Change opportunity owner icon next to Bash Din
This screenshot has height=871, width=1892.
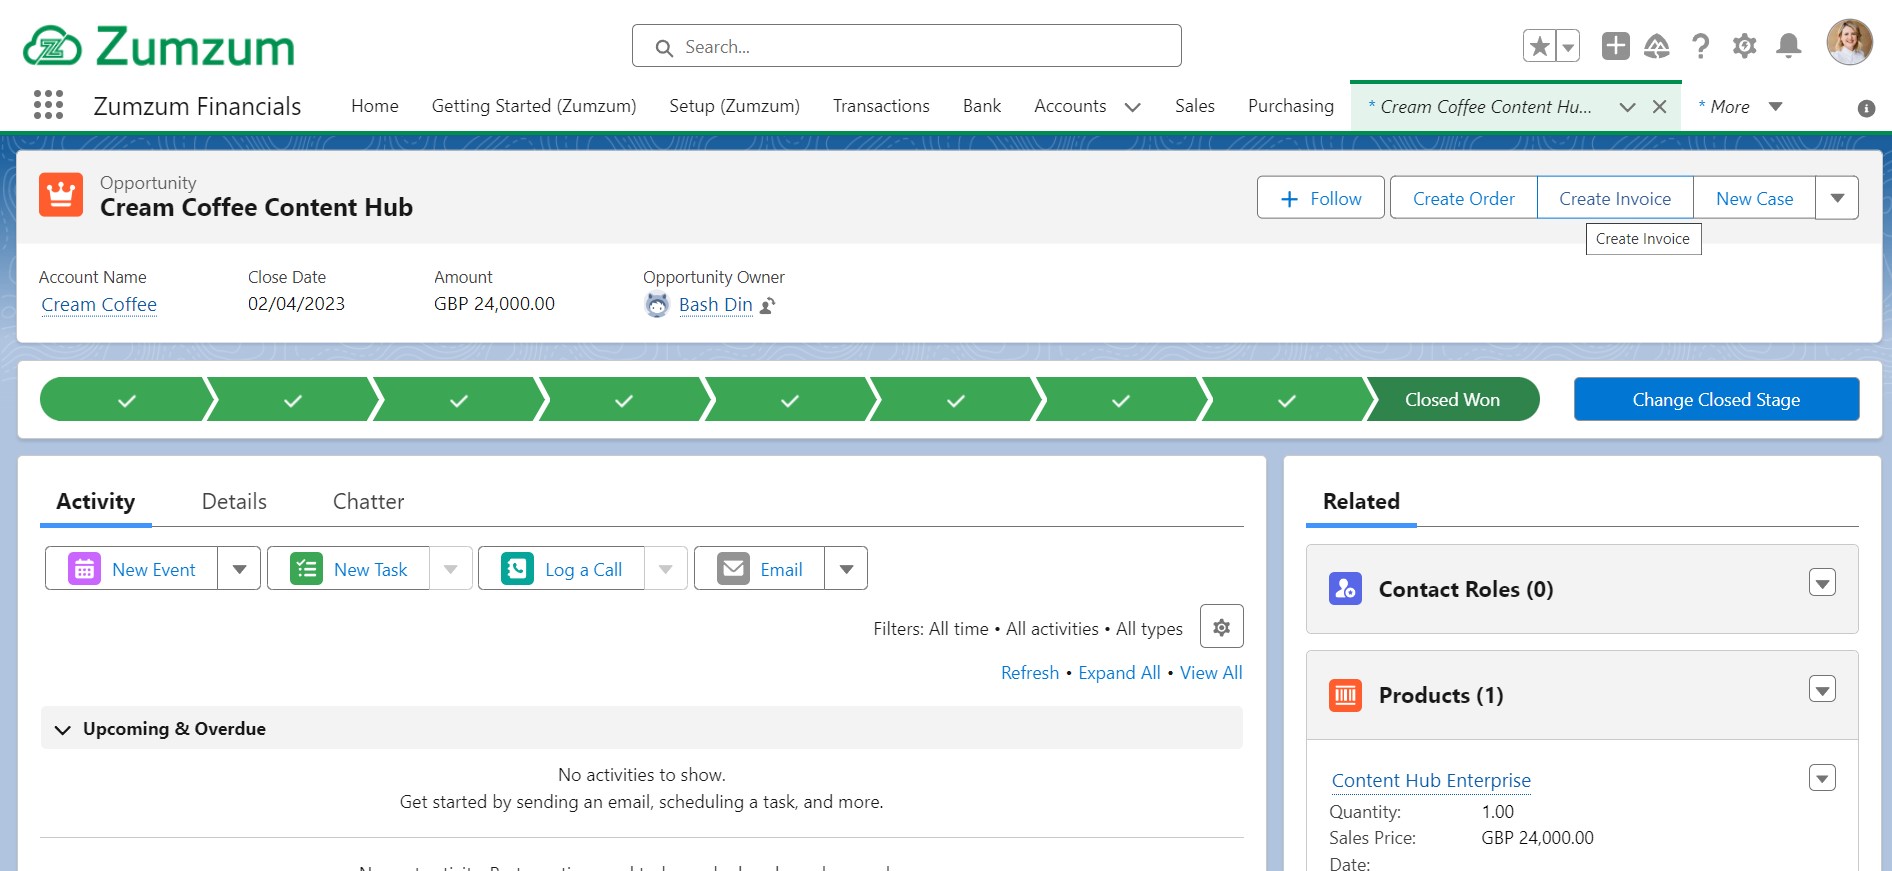[767, 305]
